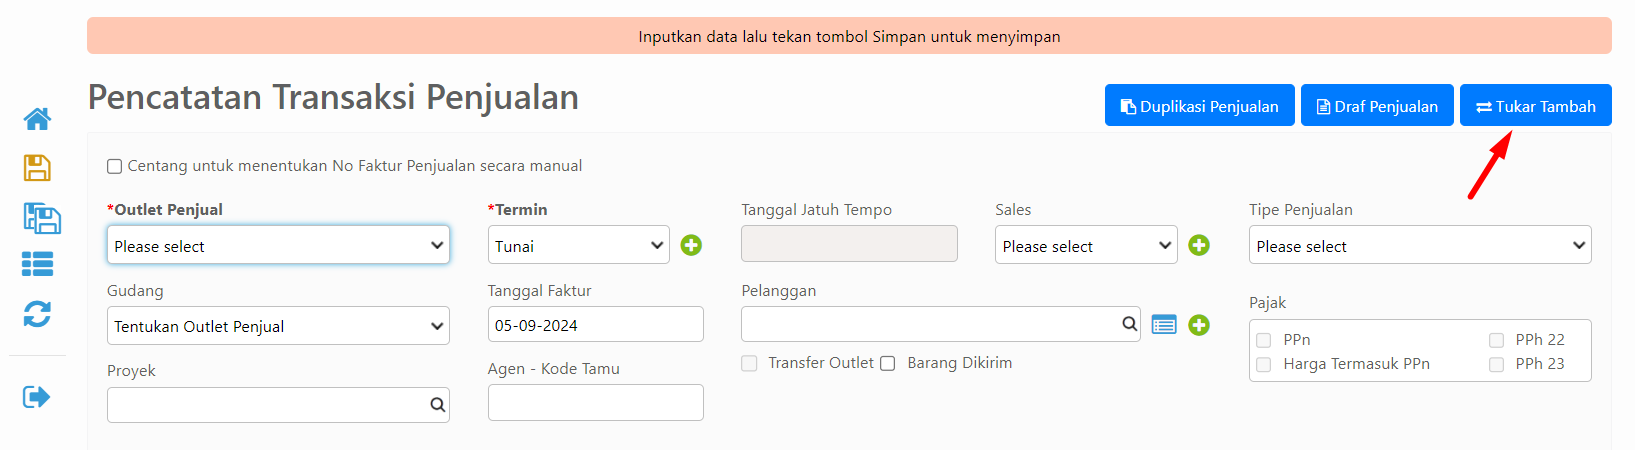Click the logout arrow sidebar icon
Image resolution: width=1635 pixels, height=450 pixels.
(x=36, y=397)
